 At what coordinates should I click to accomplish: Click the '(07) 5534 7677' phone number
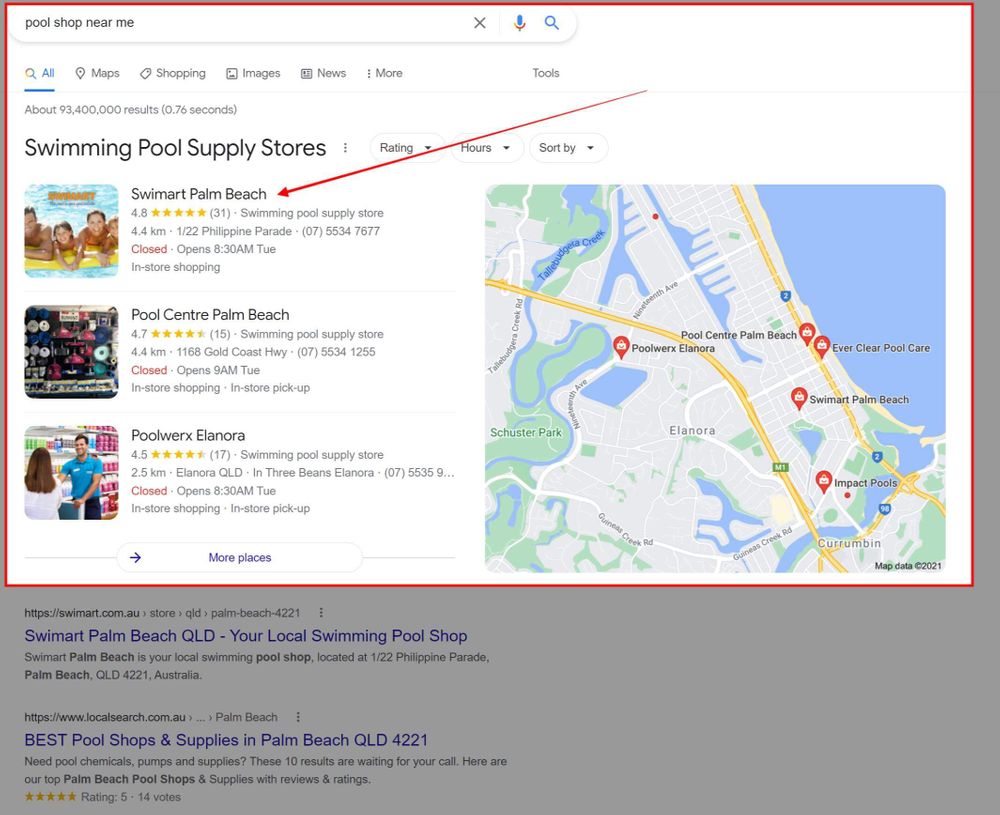(341, 231)
